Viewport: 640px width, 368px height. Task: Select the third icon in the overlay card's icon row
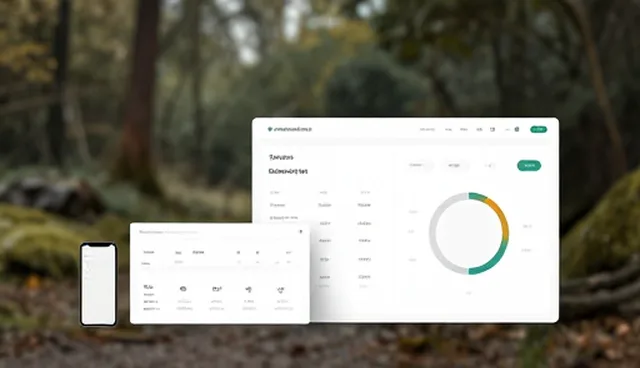click(248, 289)
